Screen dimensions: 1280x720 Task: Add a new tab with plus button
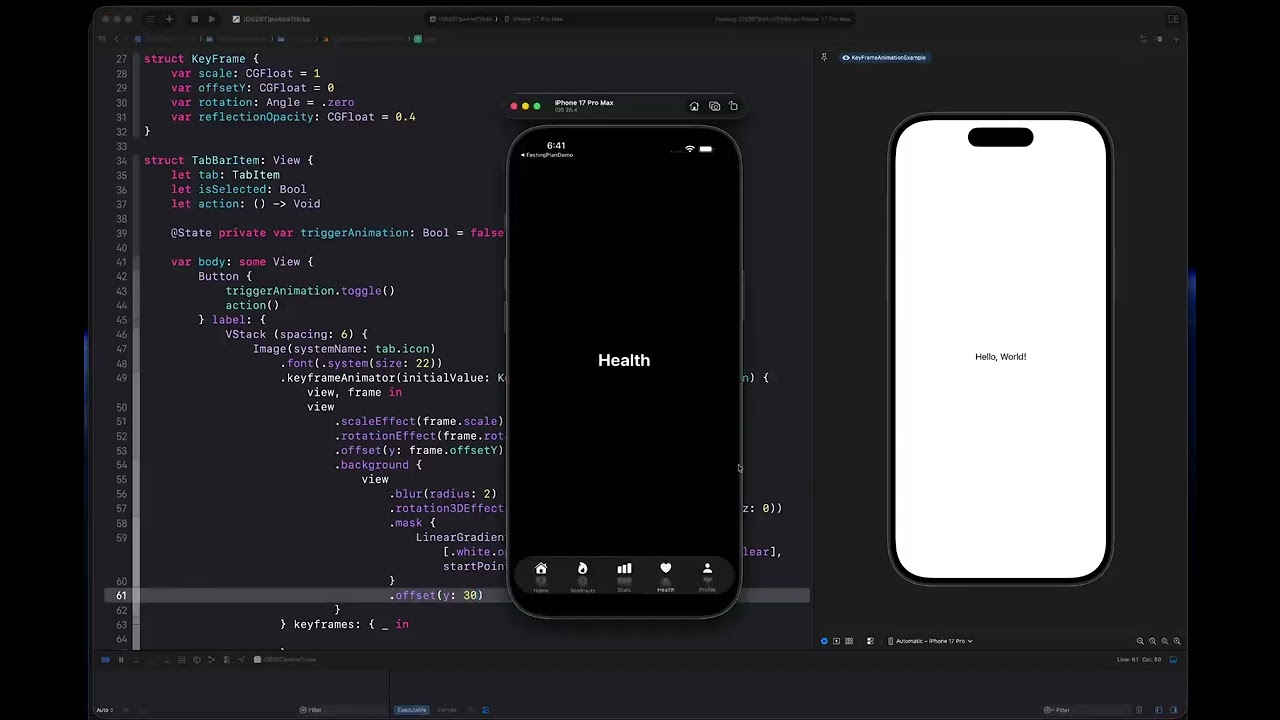(169, 19)
